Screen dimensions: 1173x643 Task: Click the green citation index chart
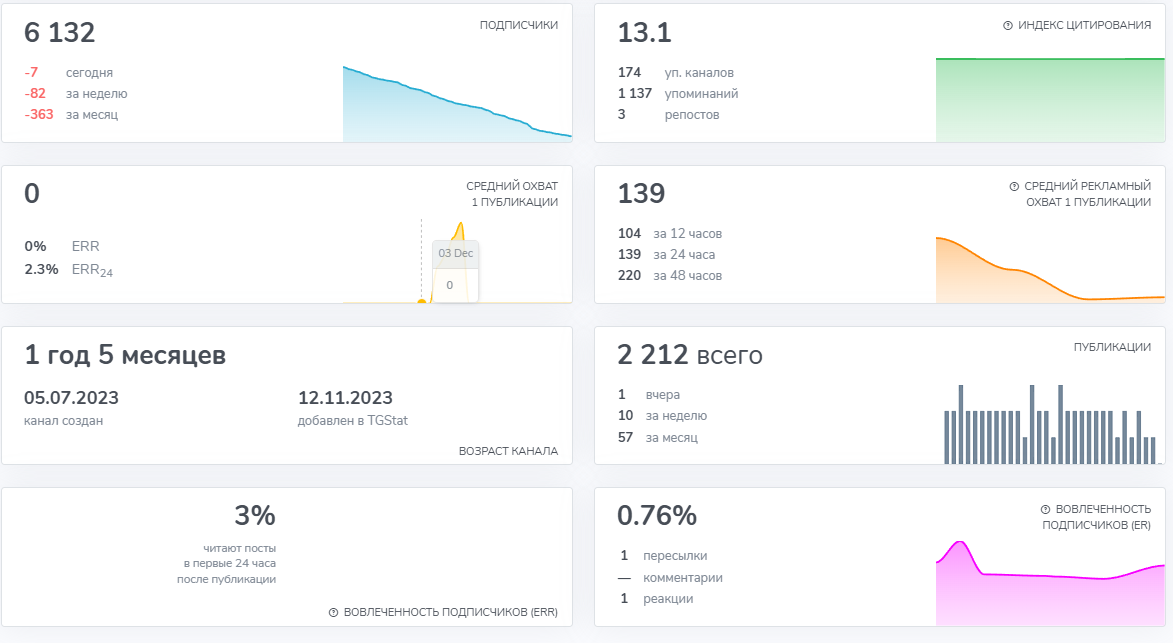(x=1049, y=100)
